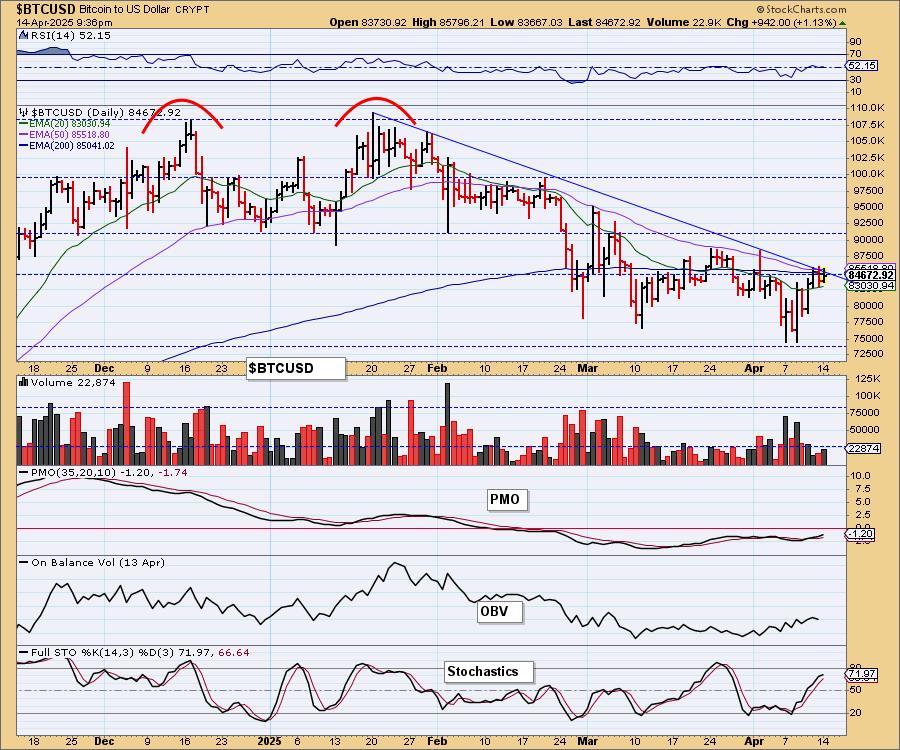Click the green up arrow after Chg
Image resolution: width=900 pixels, height=750 pixels.
[842, 22]
